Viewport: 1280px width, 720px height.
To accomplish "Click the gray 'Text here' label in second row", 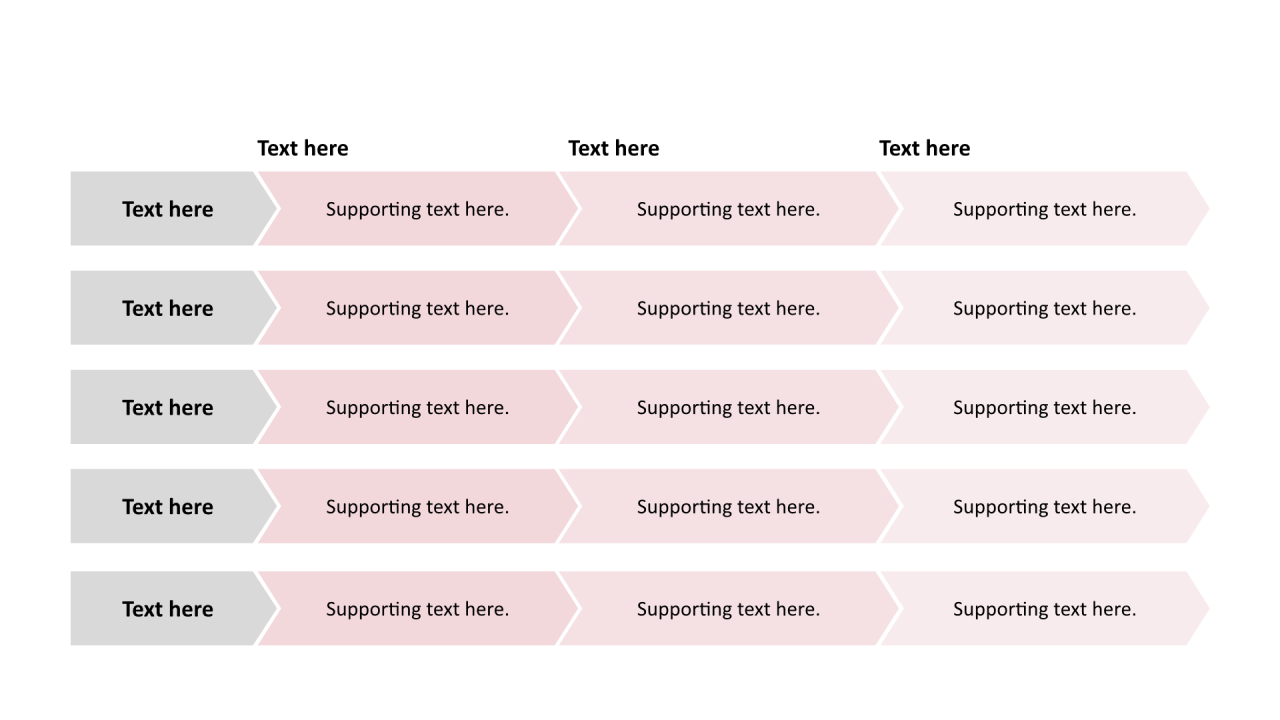I will (x=168, y=308).
